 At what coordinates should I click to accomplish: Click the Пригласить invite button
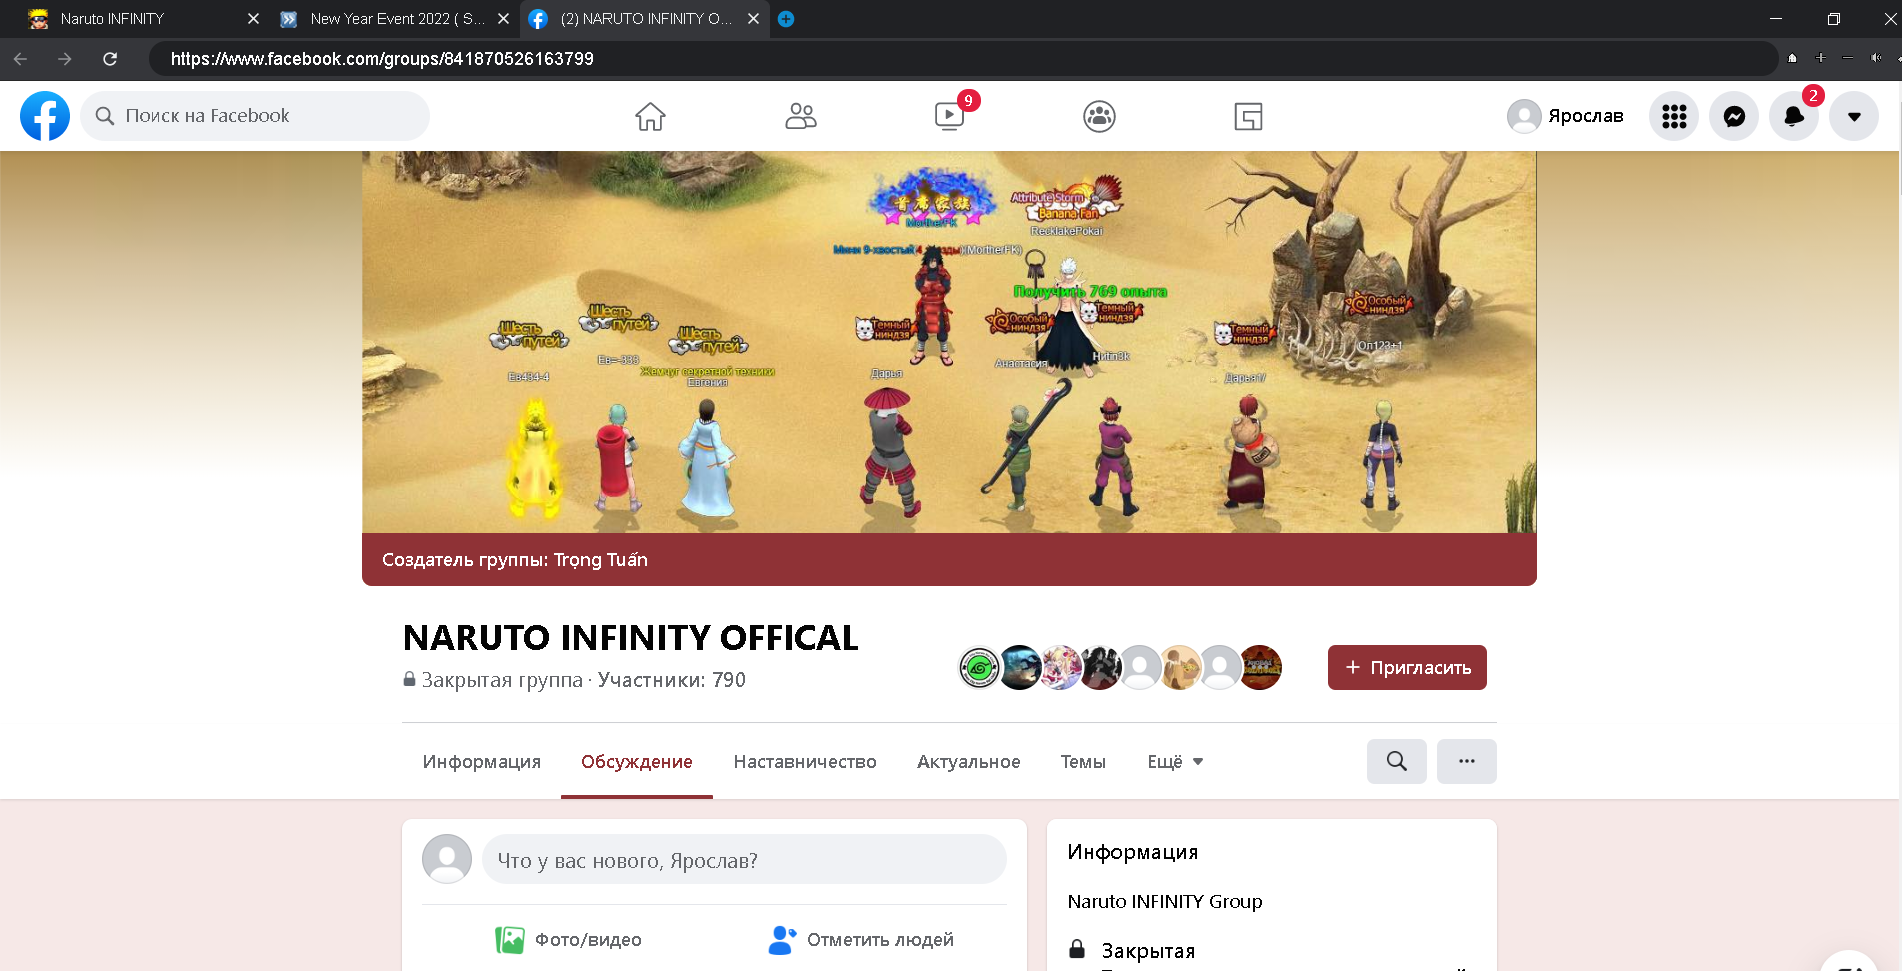pyautogui.click(x=1407, y=668)
